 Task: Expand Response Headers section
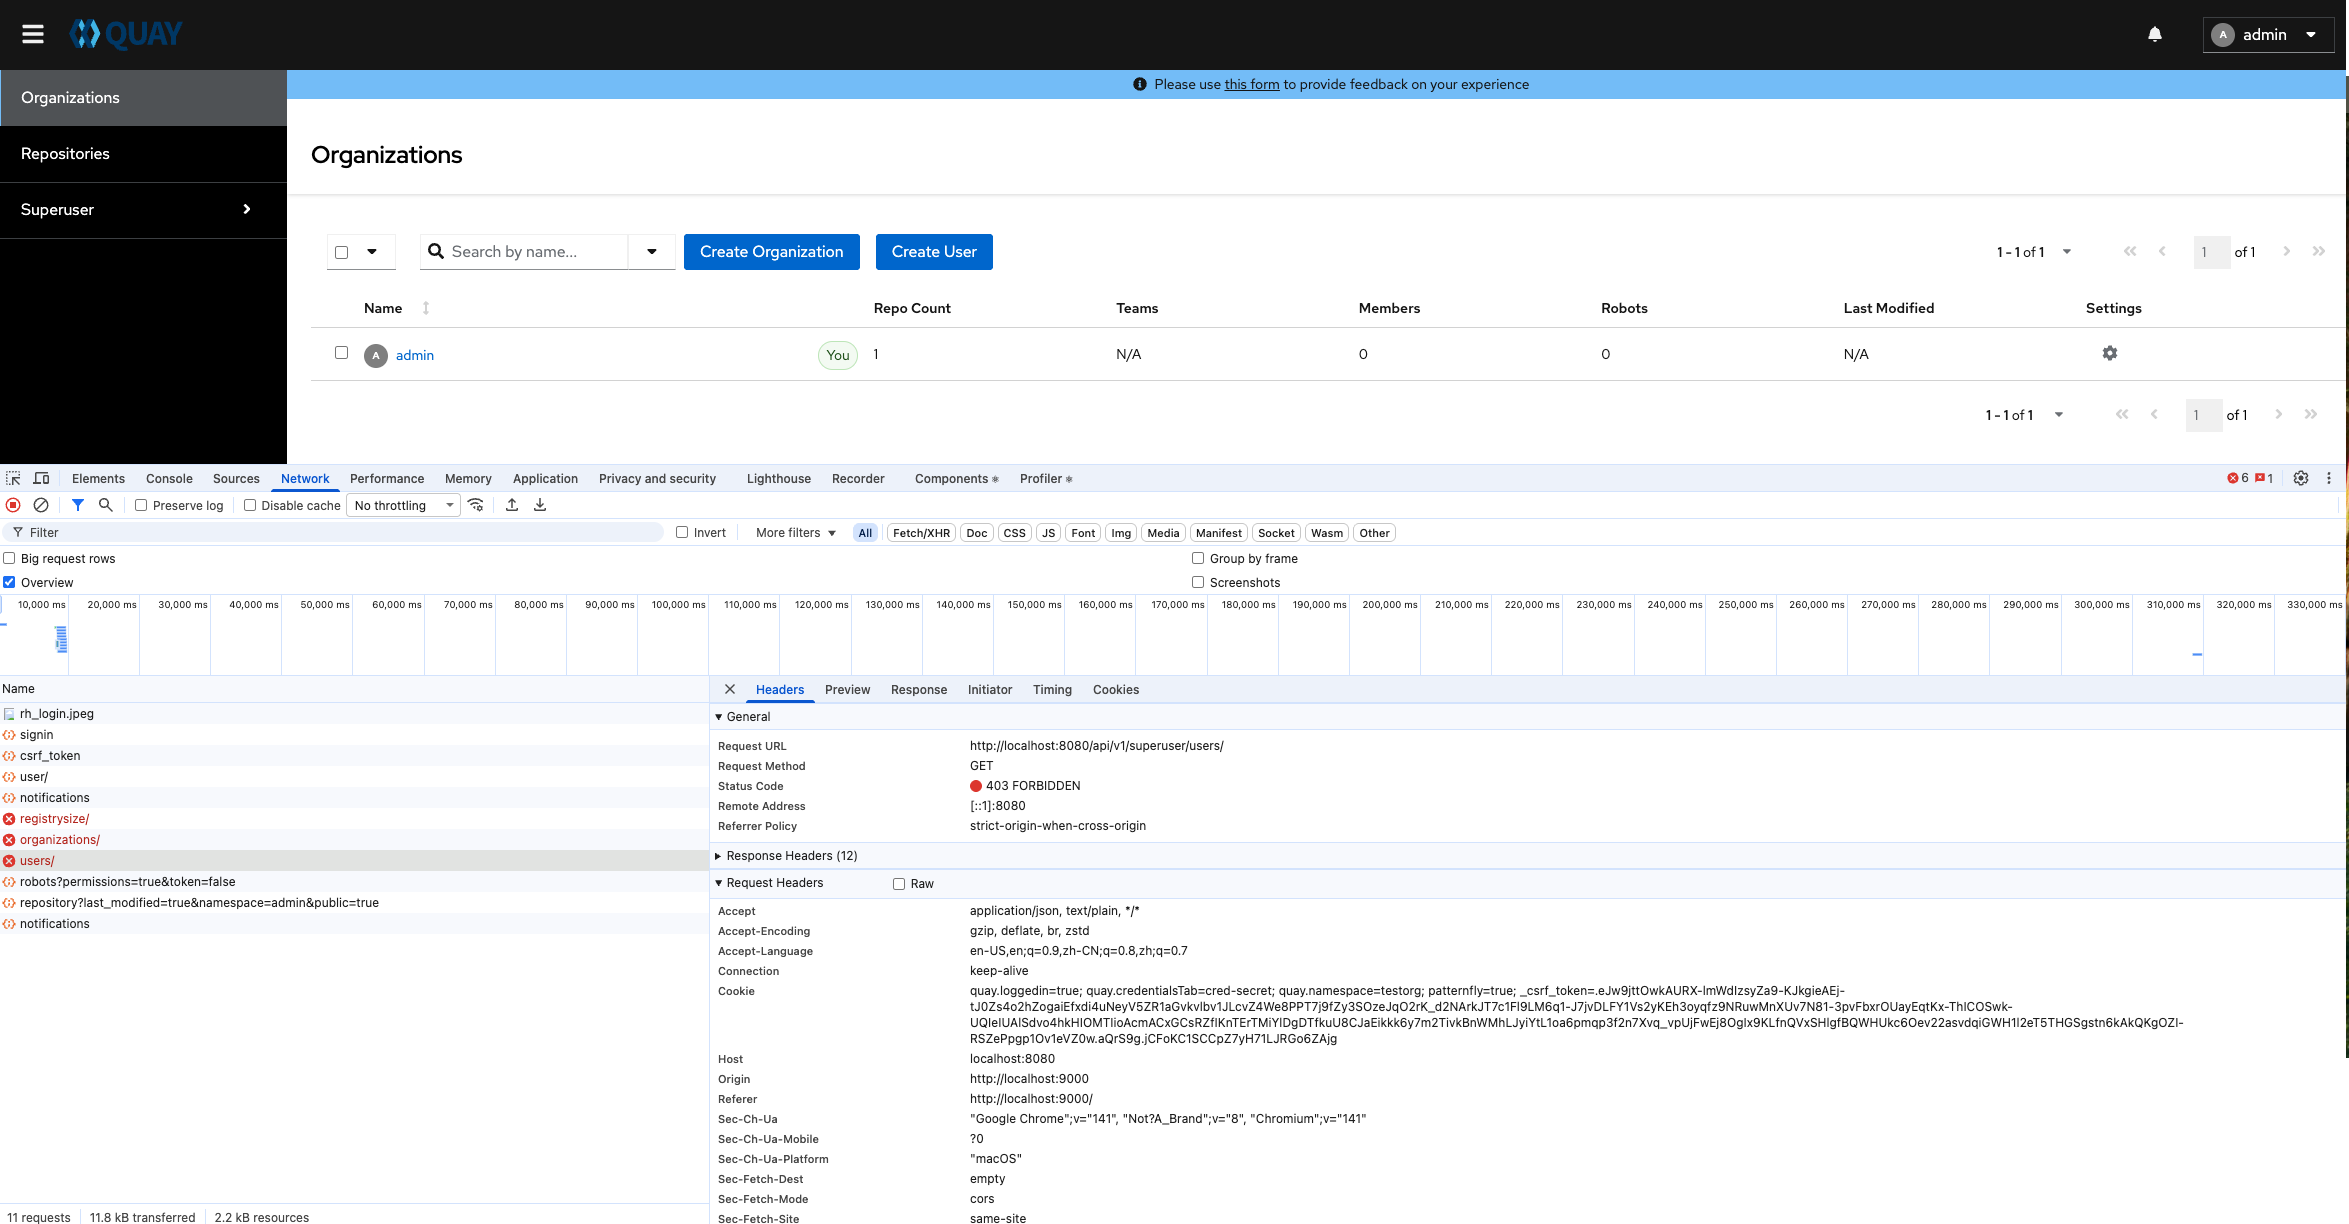pyautogui.click(x=791, y=855)
